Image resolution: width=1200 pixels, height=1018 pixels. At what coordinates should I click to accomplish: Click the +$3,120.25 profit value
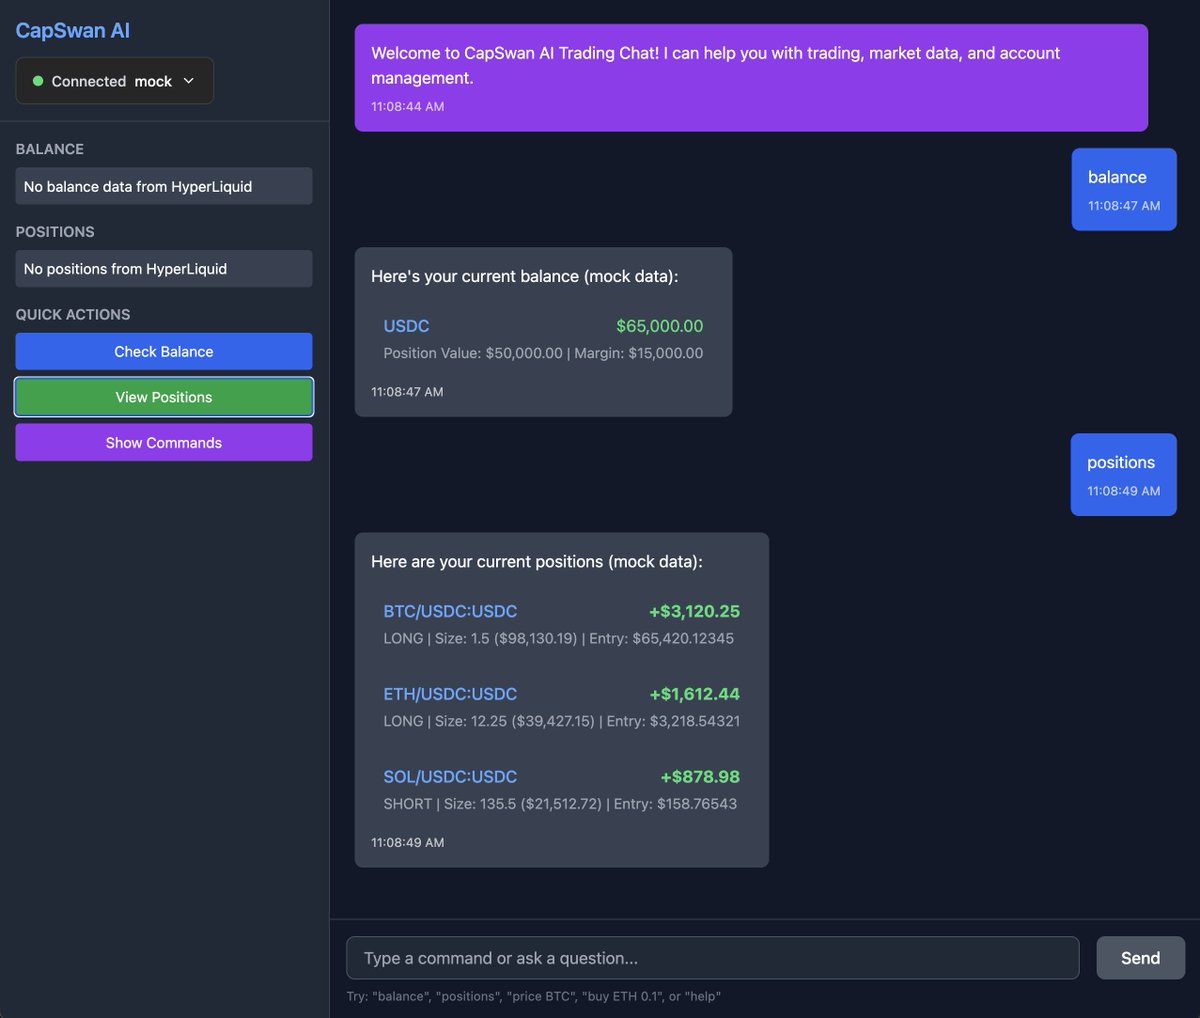pos(694,611)
